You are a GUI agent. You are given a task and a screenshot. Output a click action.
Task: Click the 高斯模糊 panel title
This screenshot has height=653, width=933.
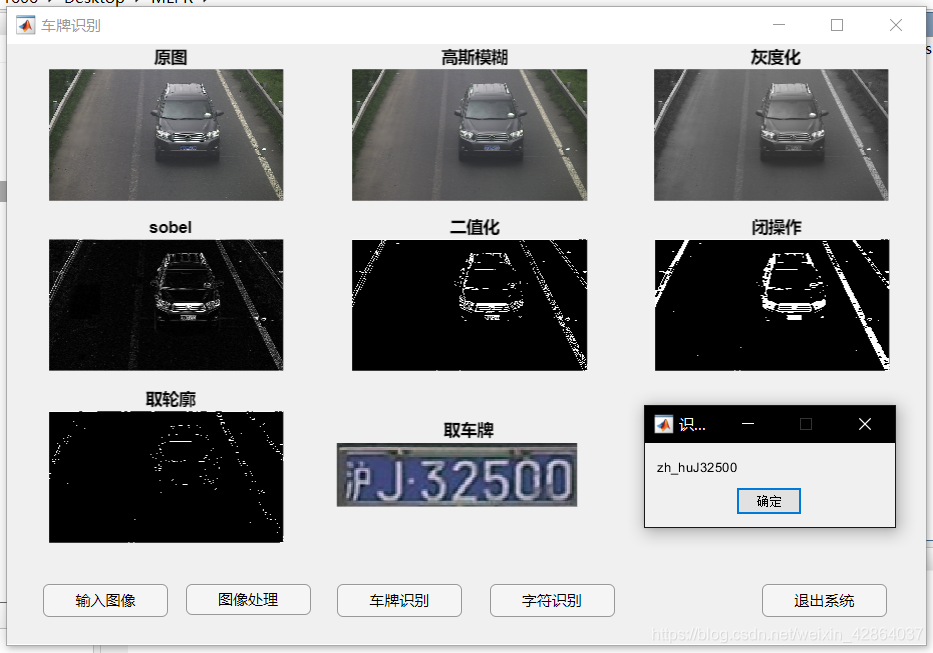coord(474,57)
